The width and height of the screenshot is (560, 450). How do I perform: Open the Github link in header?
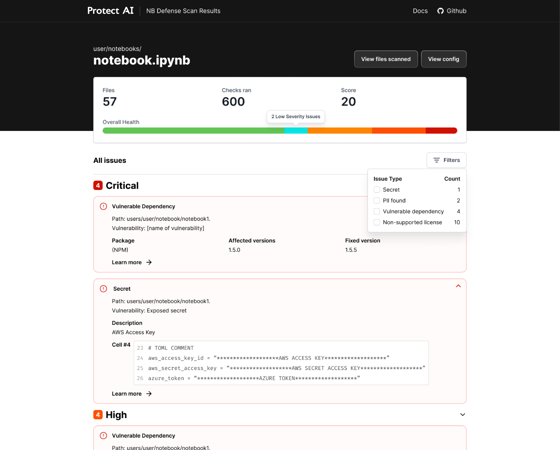pos(452,11)
